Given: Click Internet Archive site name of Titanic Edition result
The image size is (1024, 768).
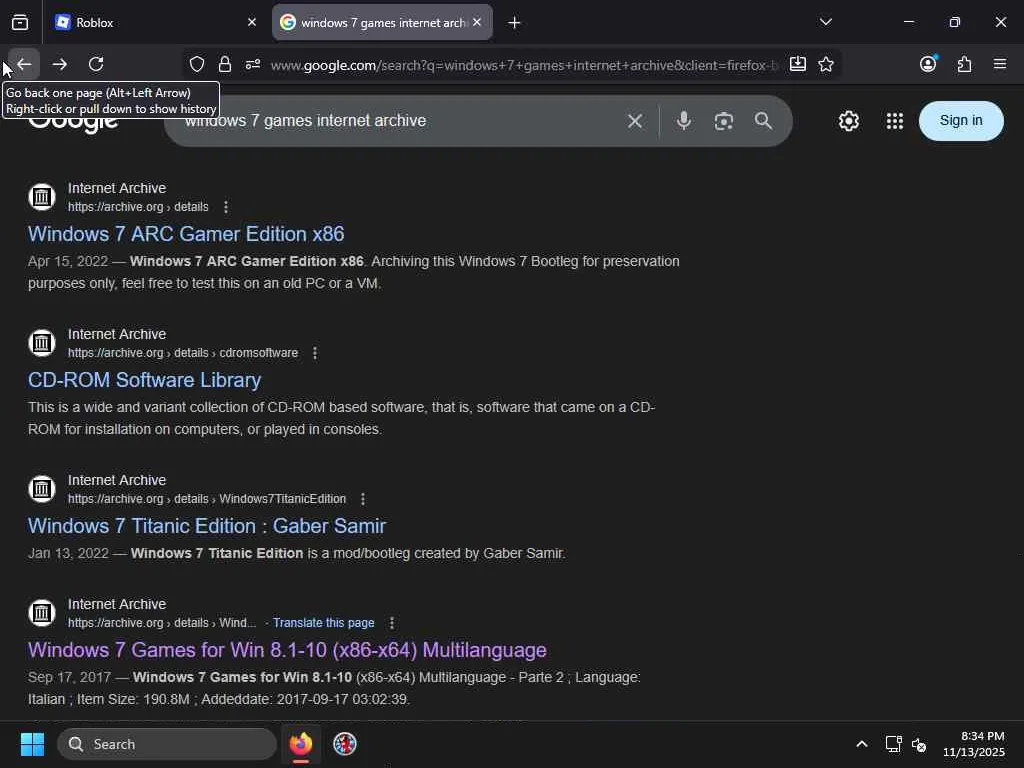Looking at the screenshot, I should coord(117,480).
